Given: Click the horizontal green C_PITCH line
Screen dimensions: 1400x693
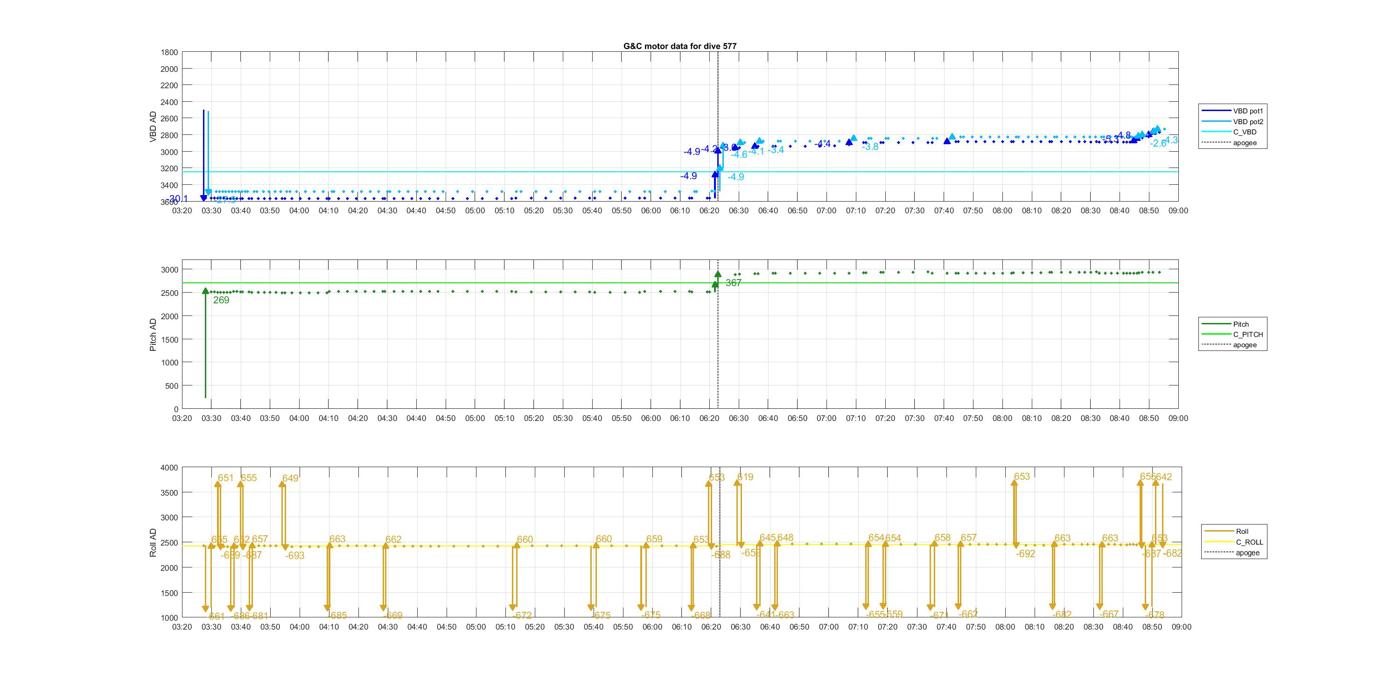Looking at the screenshot, I should pyautogui.click(x=680, y=282).
